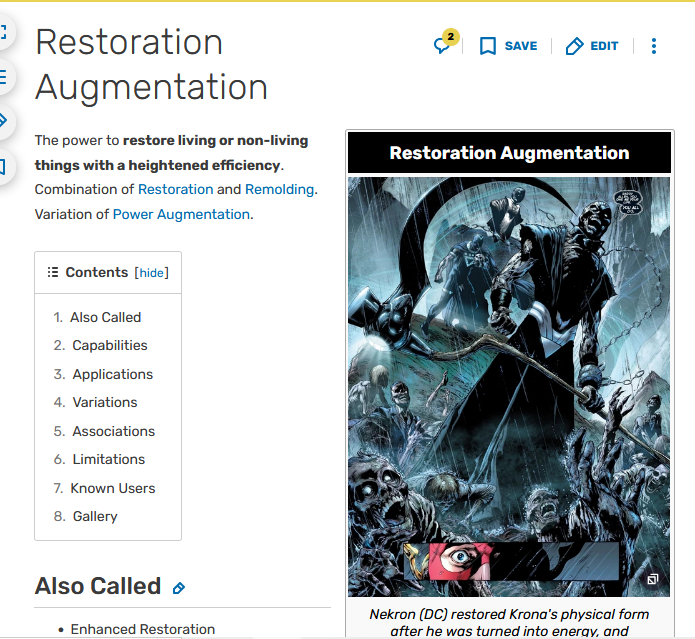Click the pencil icon next to EDIT
This screenshot has width=695, height=639.
coord(574,46)
